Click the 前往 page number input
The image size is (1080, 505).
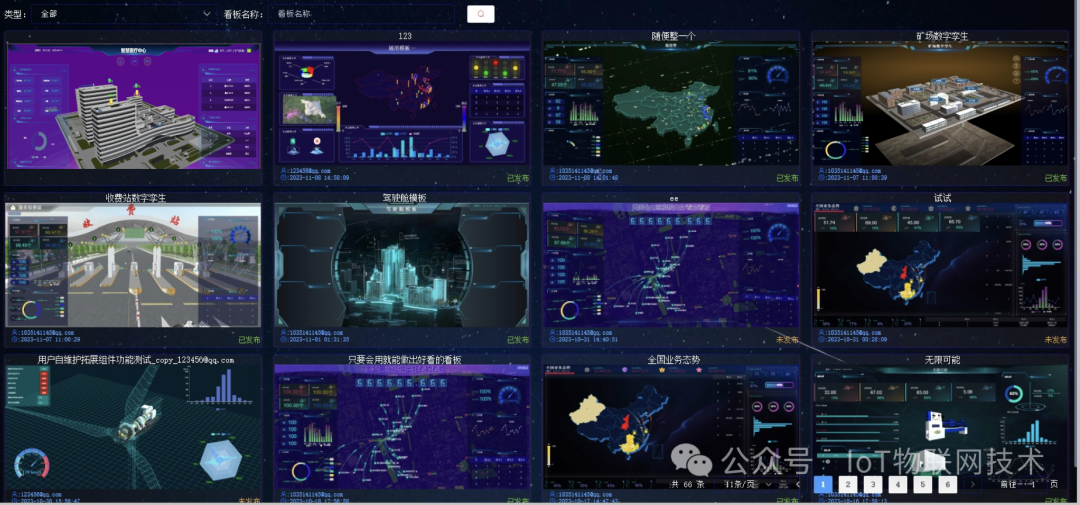pos(1034,484)
